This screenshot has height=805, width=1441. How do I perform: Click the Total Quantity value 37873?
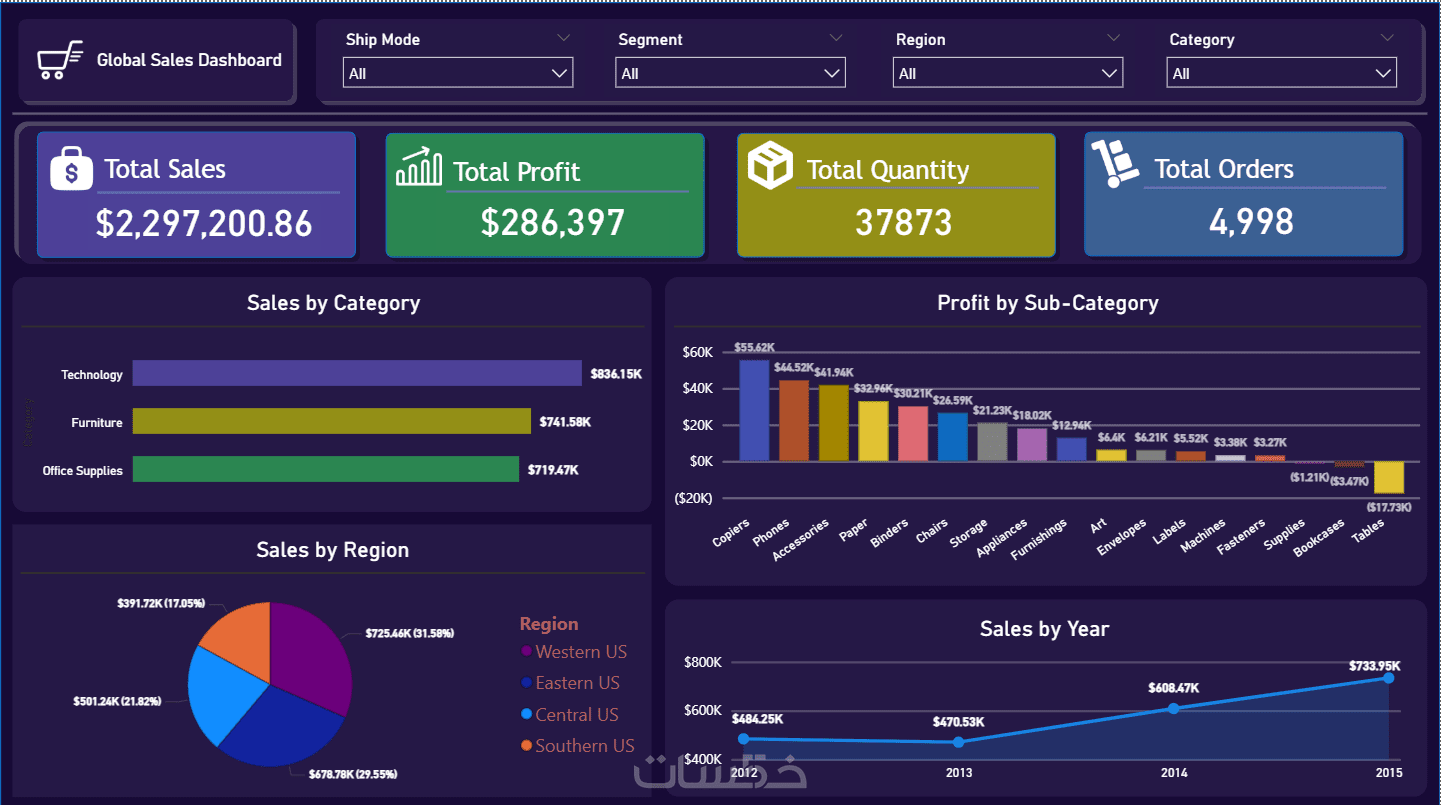coord(903,222)
